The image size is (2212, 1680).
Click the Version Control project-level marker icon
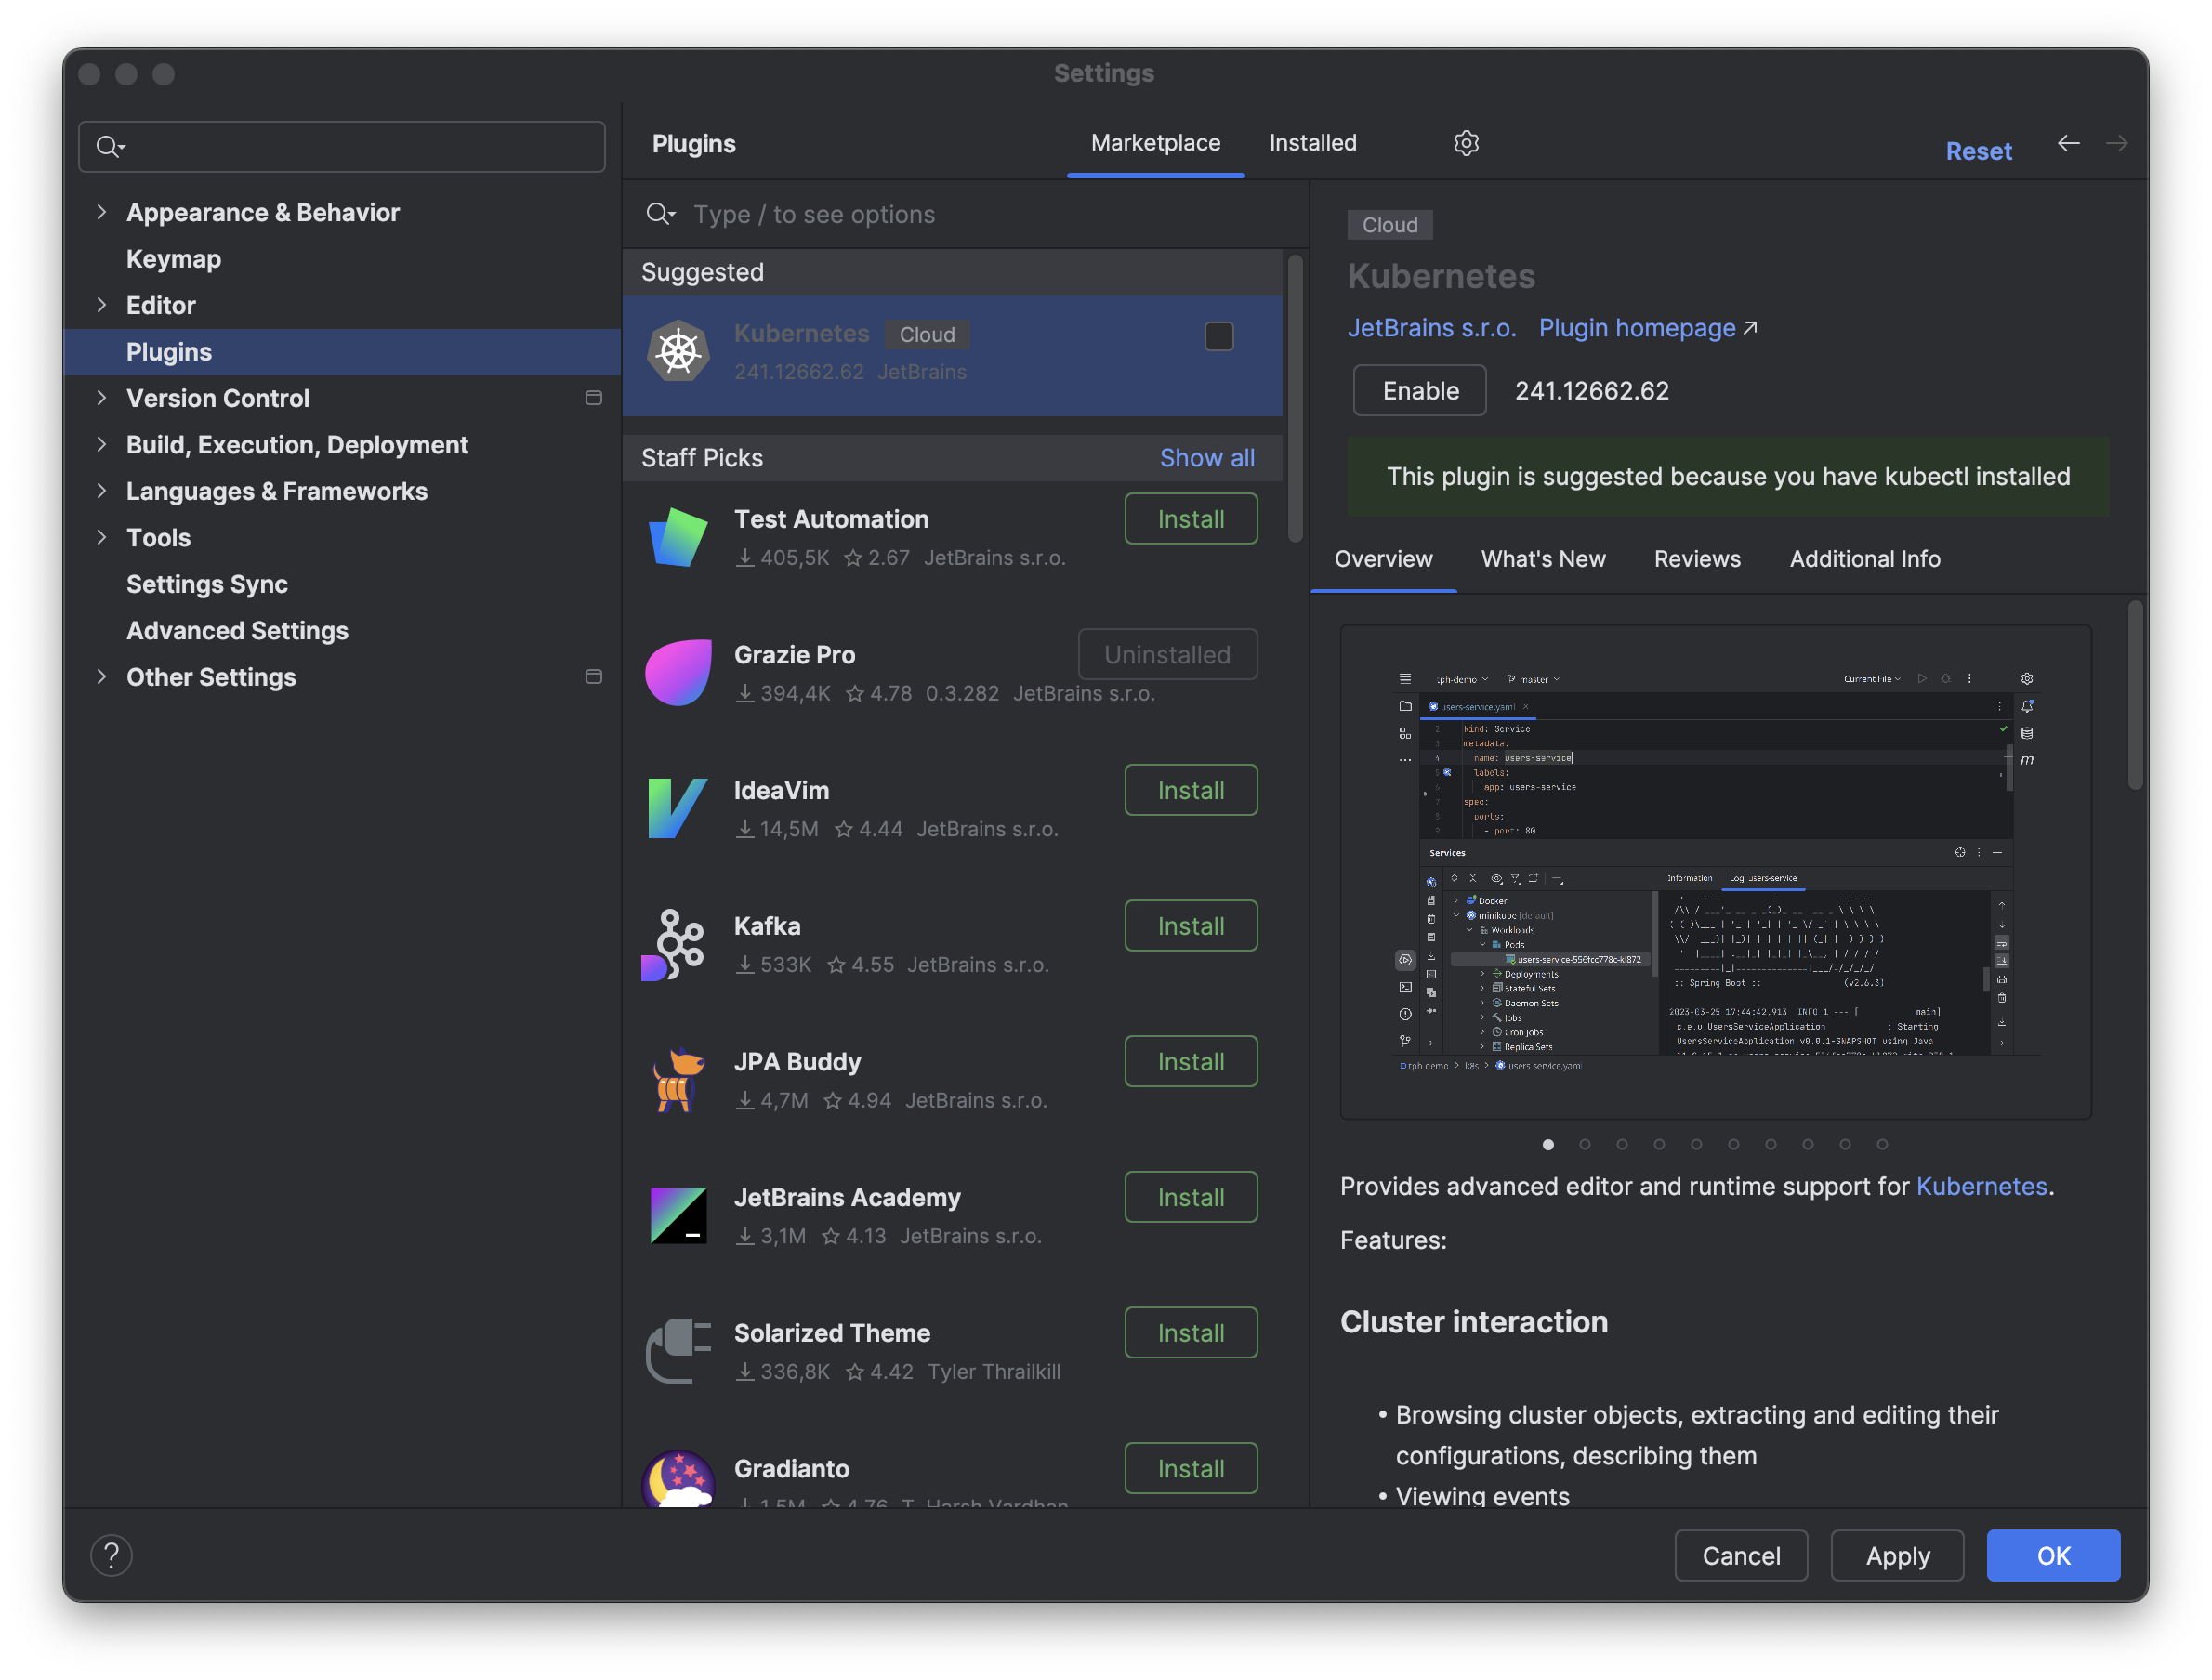pos(593,398)
